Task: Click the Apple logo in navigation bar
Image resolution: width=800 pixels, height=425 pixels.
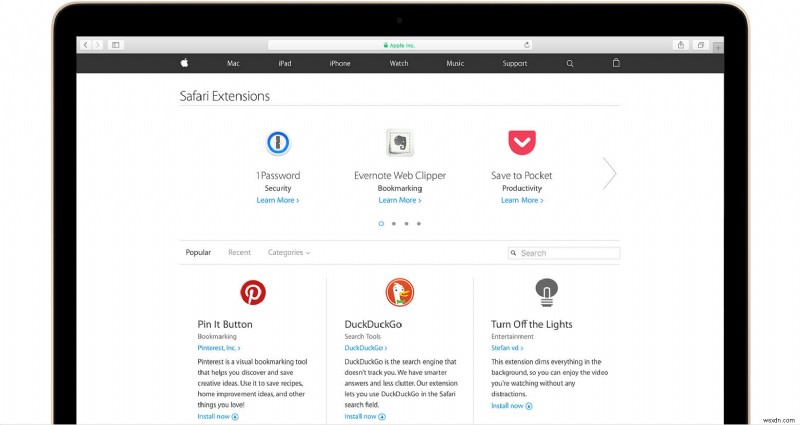Action: point(184,63)
